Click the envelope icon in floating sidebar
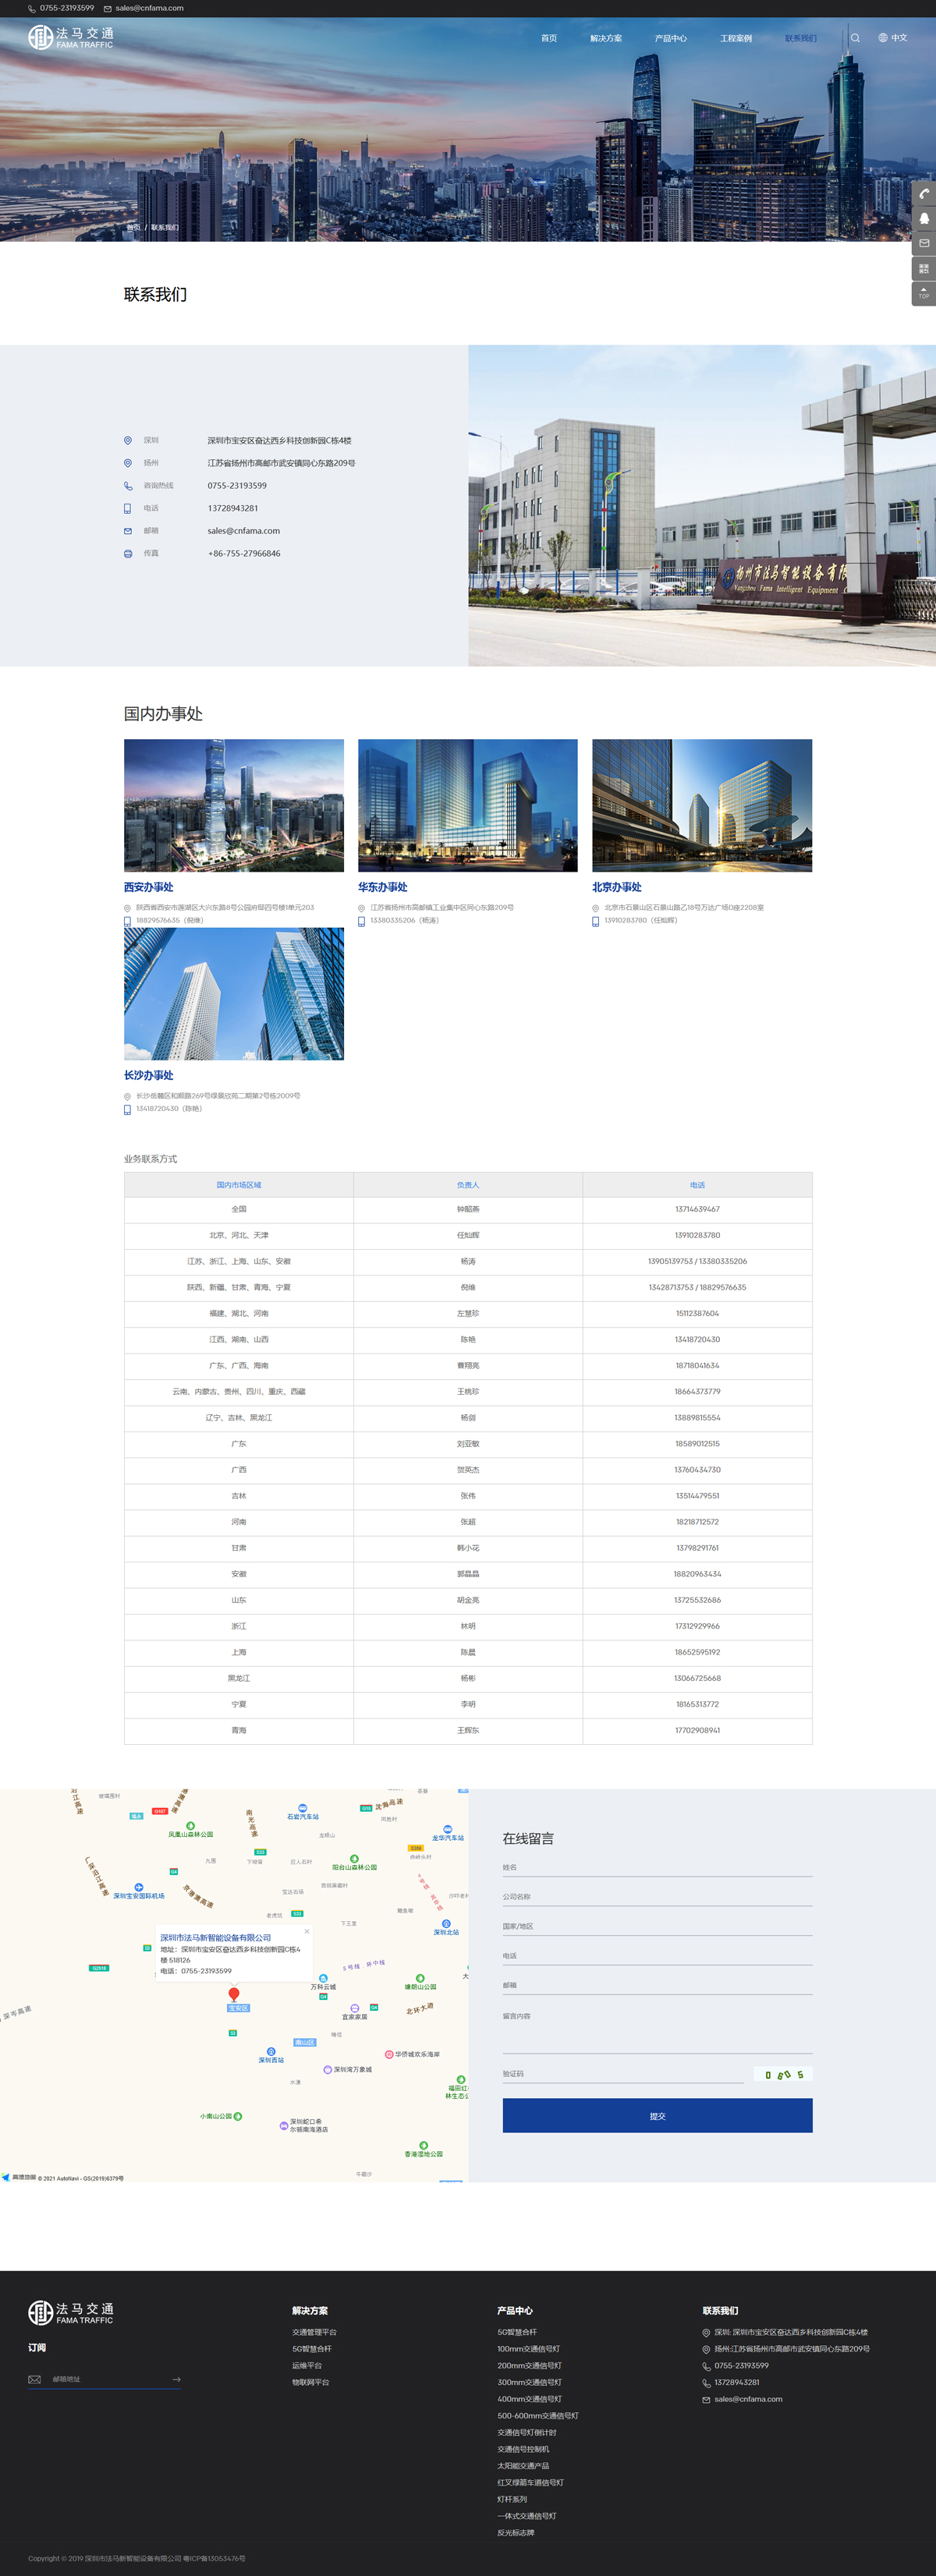The width and height of the screenshot is (936, 2576). pos(923,243)
